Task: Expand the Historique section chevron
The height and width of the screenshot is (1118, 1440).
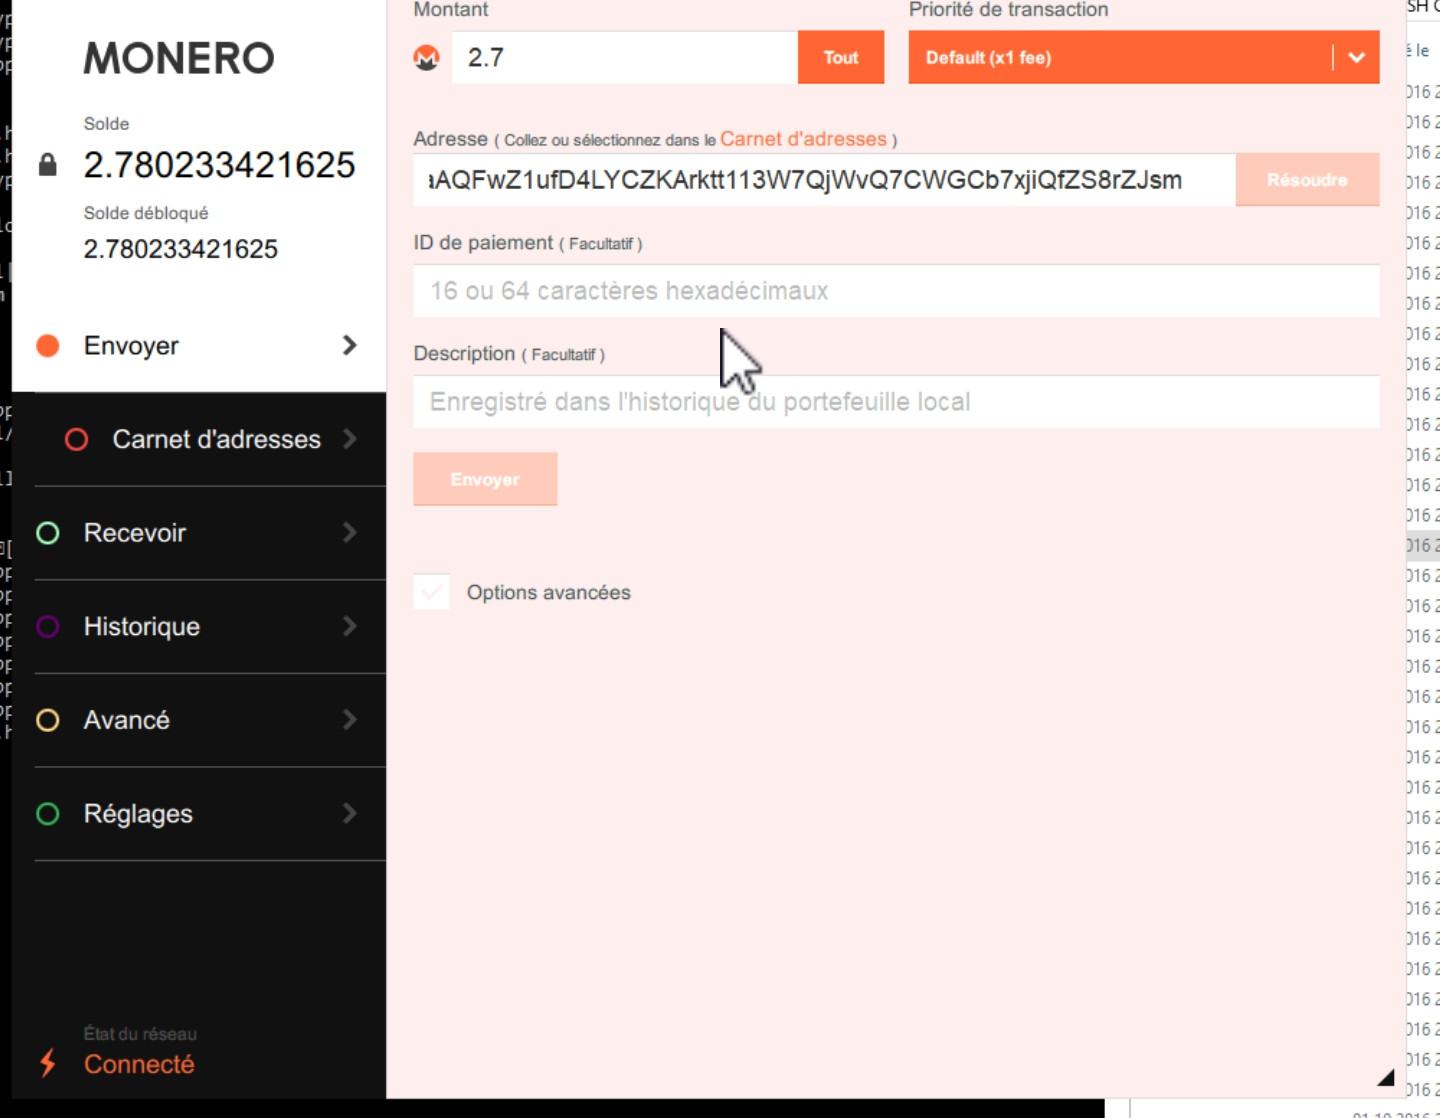Action: click(349, 626)
